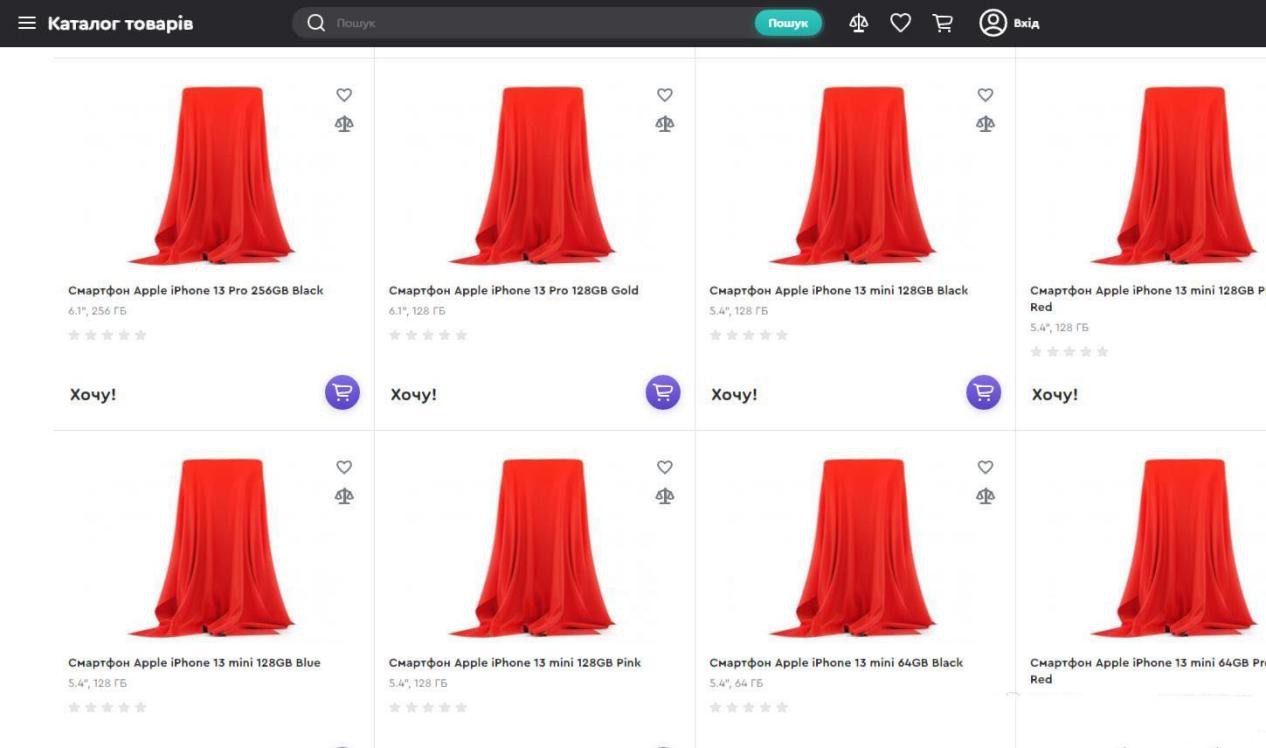Rate iPhone 13 mini 128GB Blue stars

pos(107,707)
